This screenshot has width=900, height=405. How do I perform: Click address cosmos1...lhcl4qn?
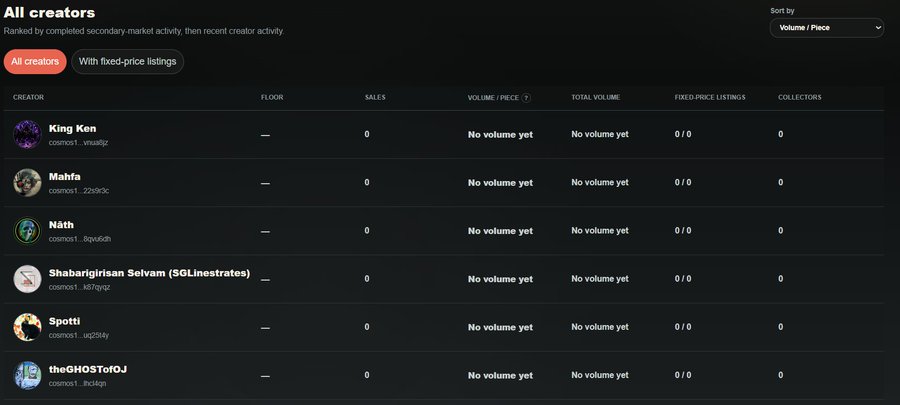[x=77, y=384]
